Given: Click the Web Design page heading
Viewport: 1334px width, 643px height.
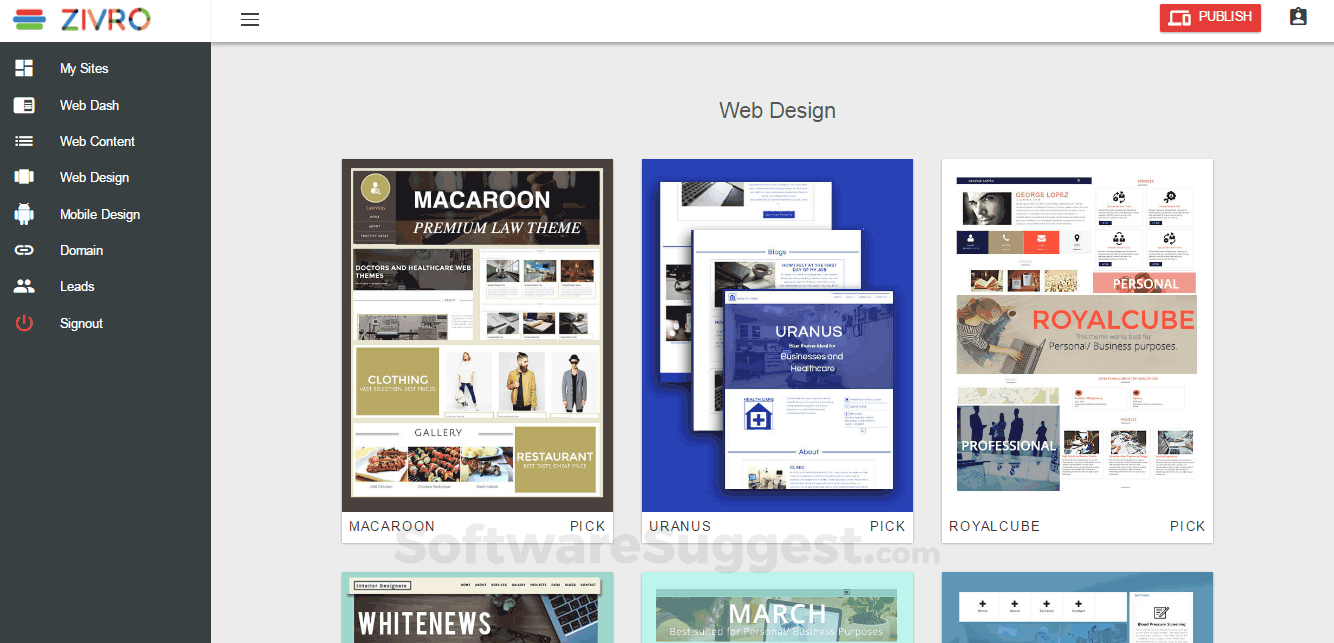Looking at the screenshot, I should [x=777, y=110].
